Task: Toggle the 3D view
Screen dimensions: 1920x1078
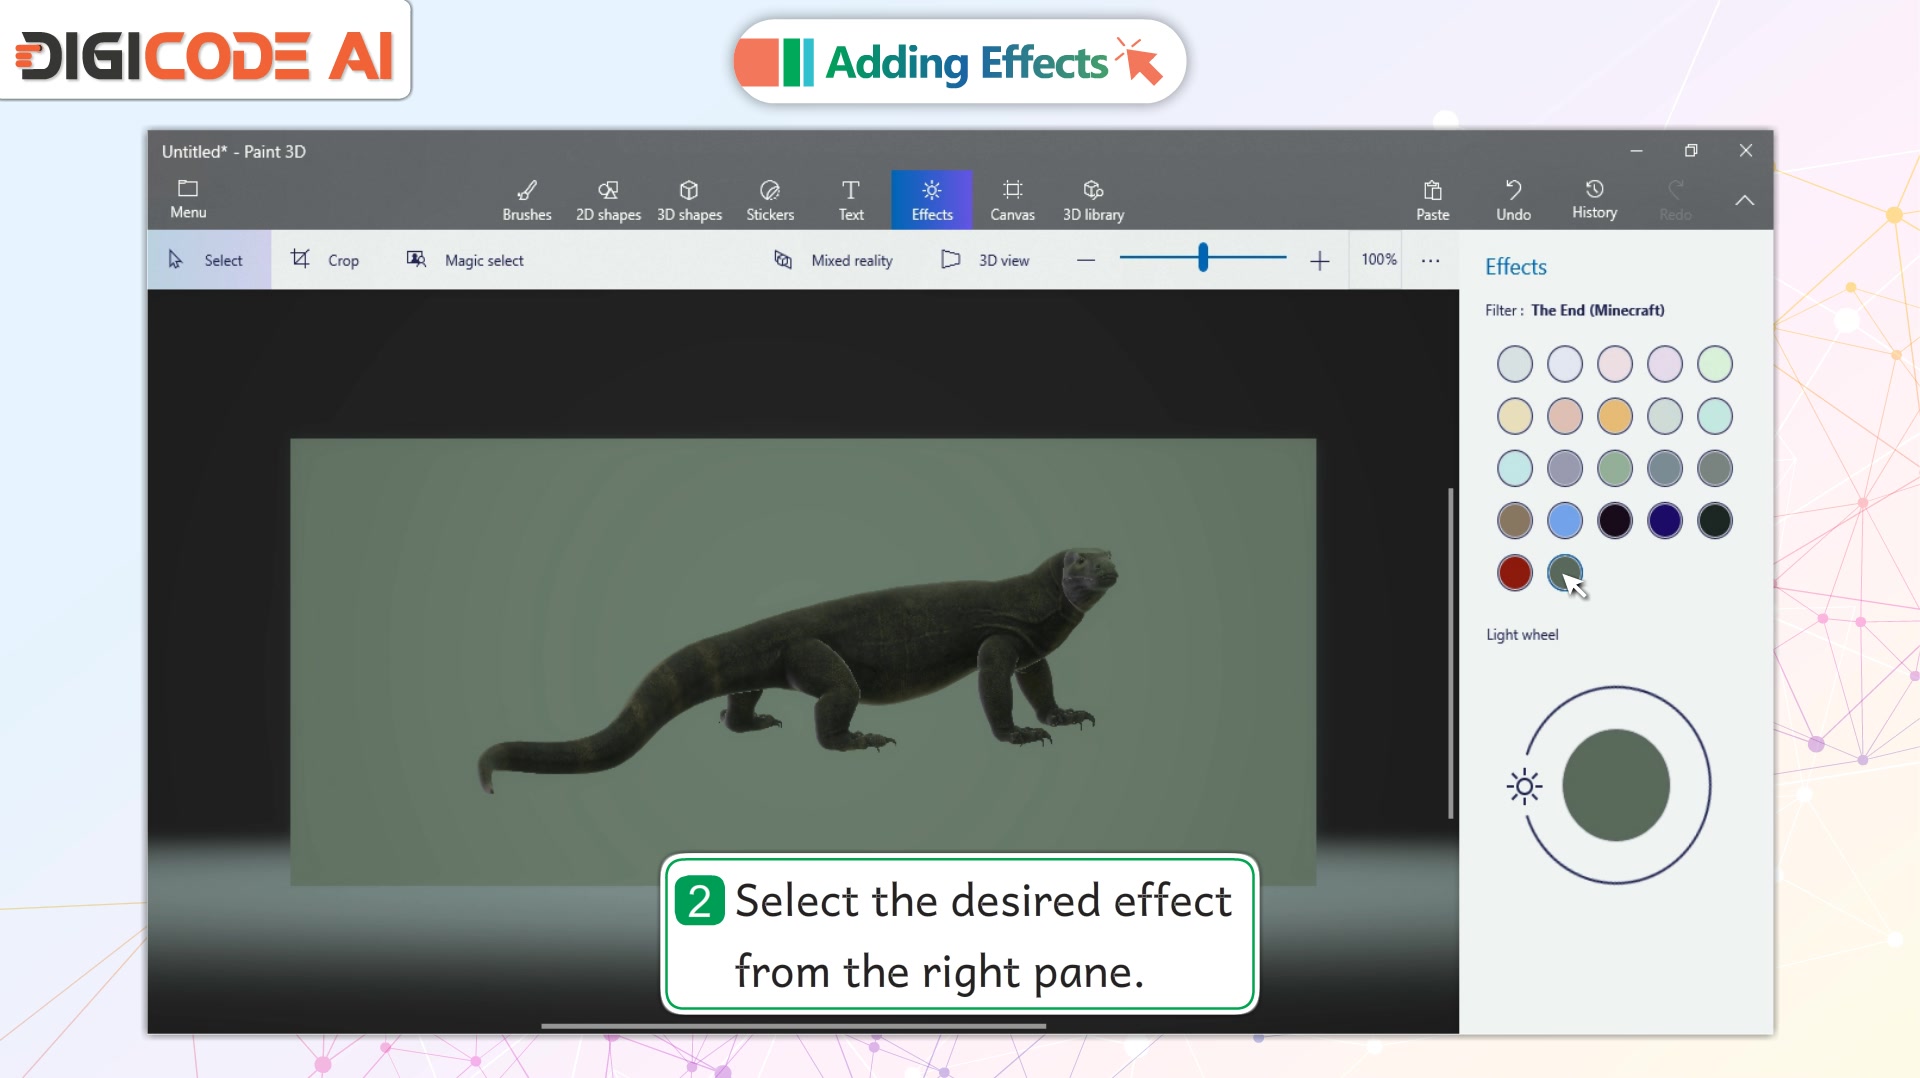Action: click(x=985, y=260)
